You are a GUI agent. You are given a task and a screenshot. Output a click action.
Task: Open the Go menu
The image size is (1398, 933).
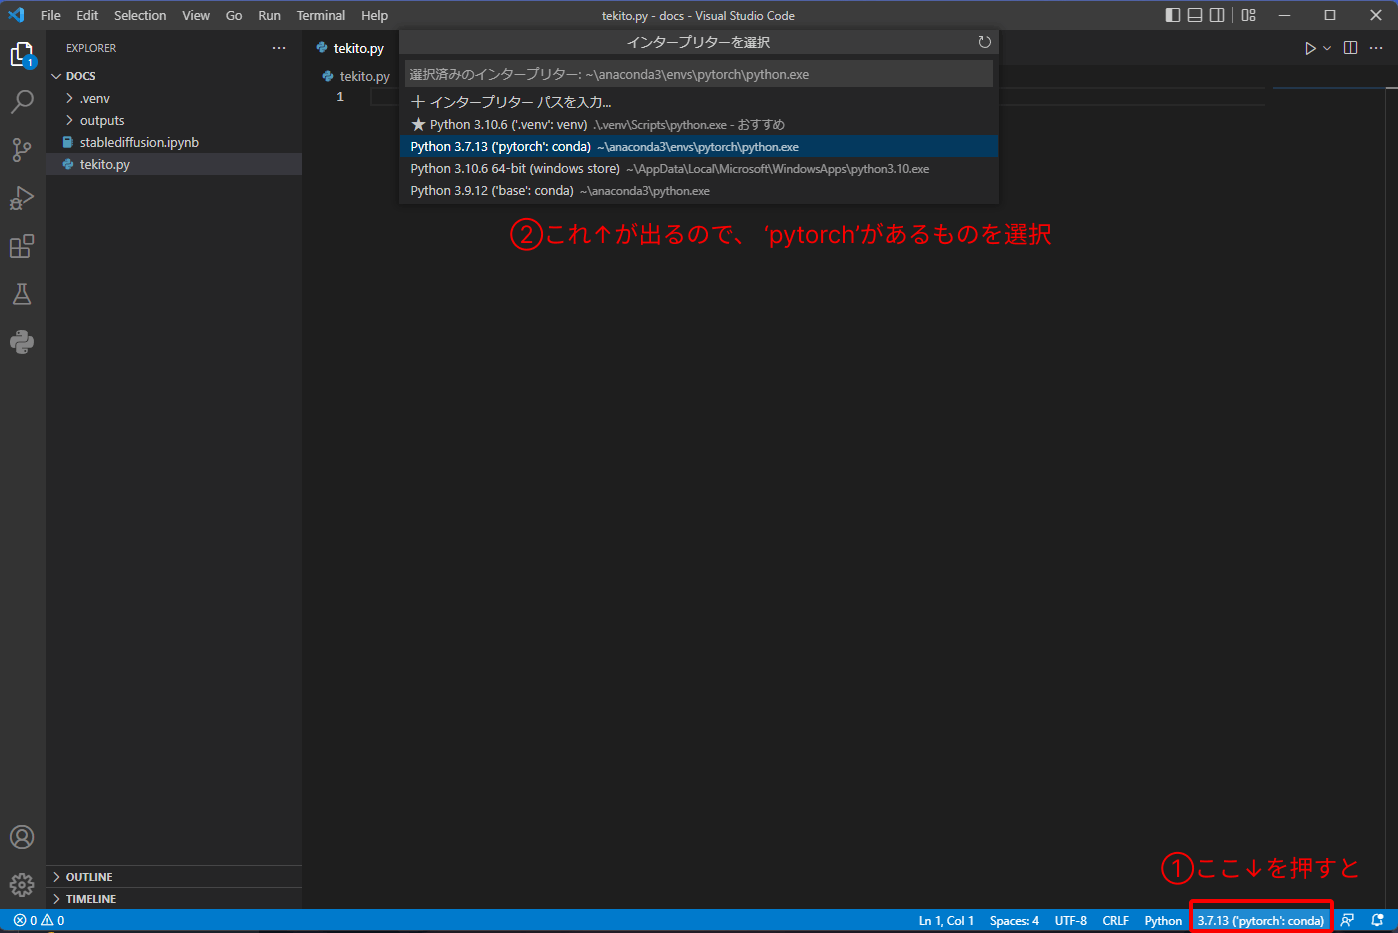pos(234,15)
